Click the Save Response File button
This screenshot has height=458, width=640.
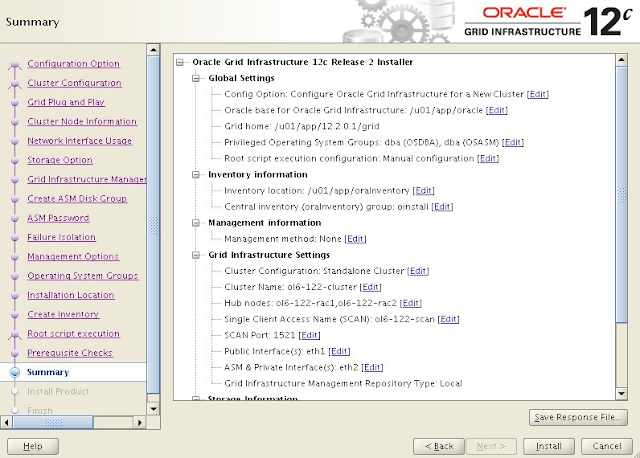tap(578, 417)
